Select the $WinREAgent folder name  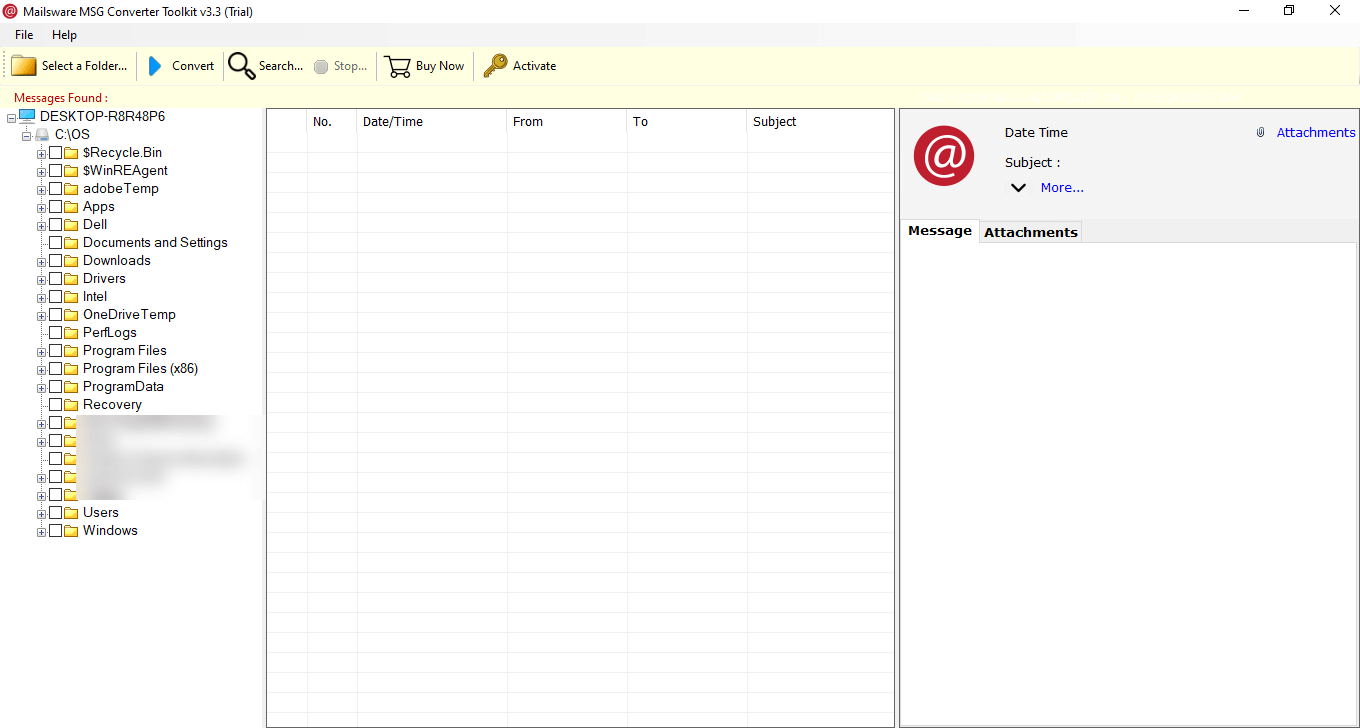coord(125,171)
